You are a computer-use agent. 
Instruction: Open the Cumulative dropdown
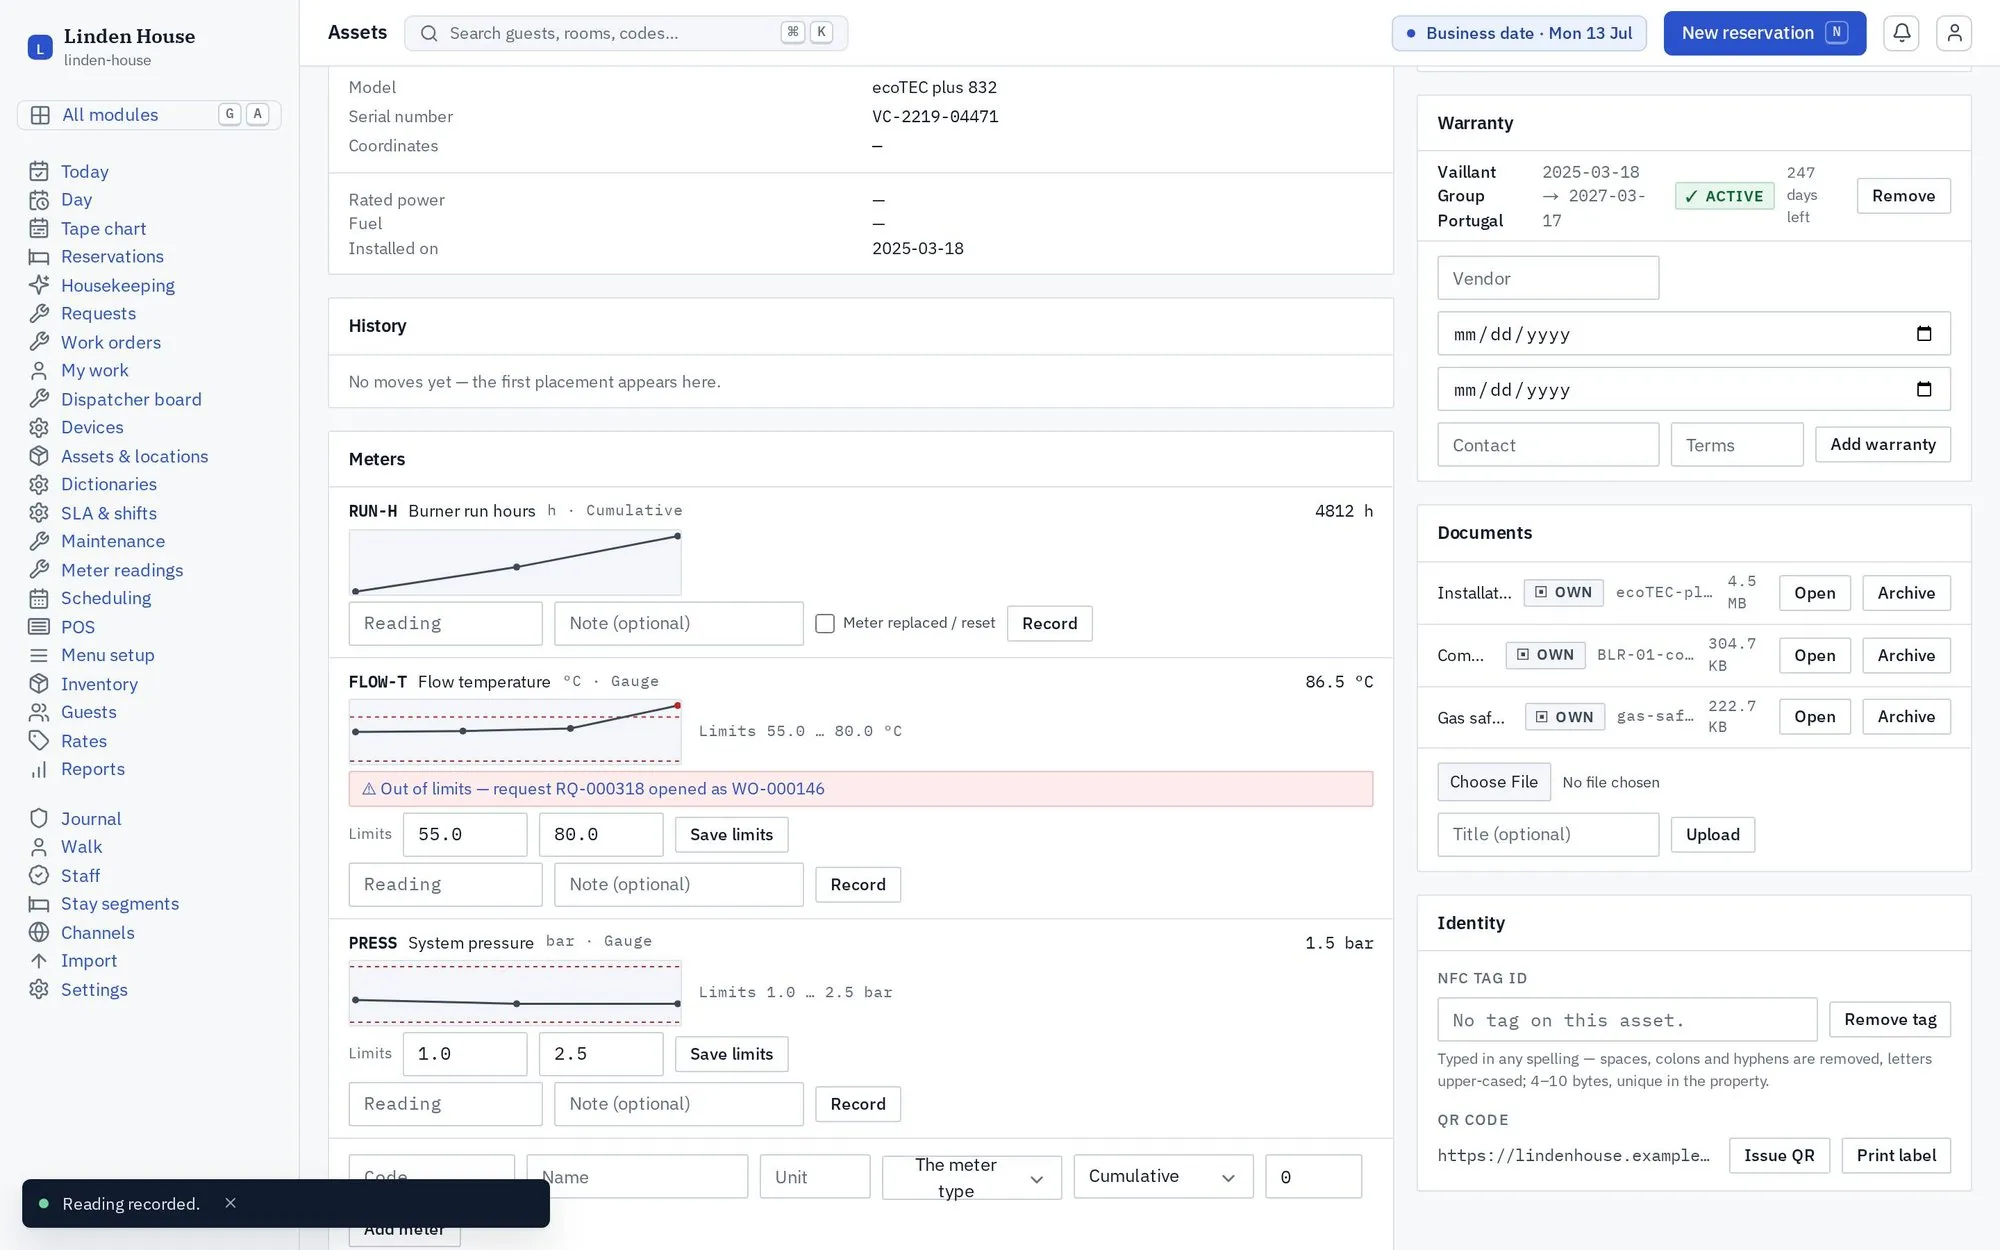tap(1163, 1177)
